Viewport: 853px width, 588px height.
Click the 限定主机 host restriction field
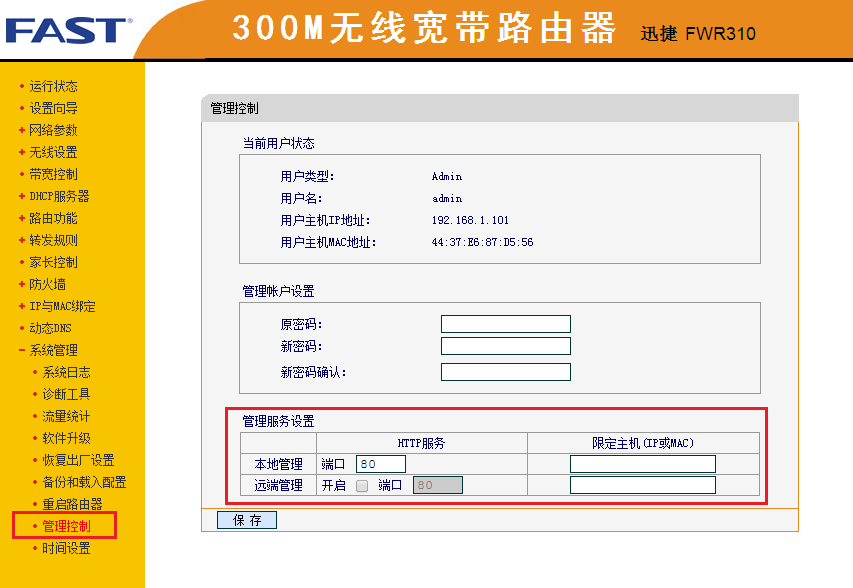pos(642,463)
